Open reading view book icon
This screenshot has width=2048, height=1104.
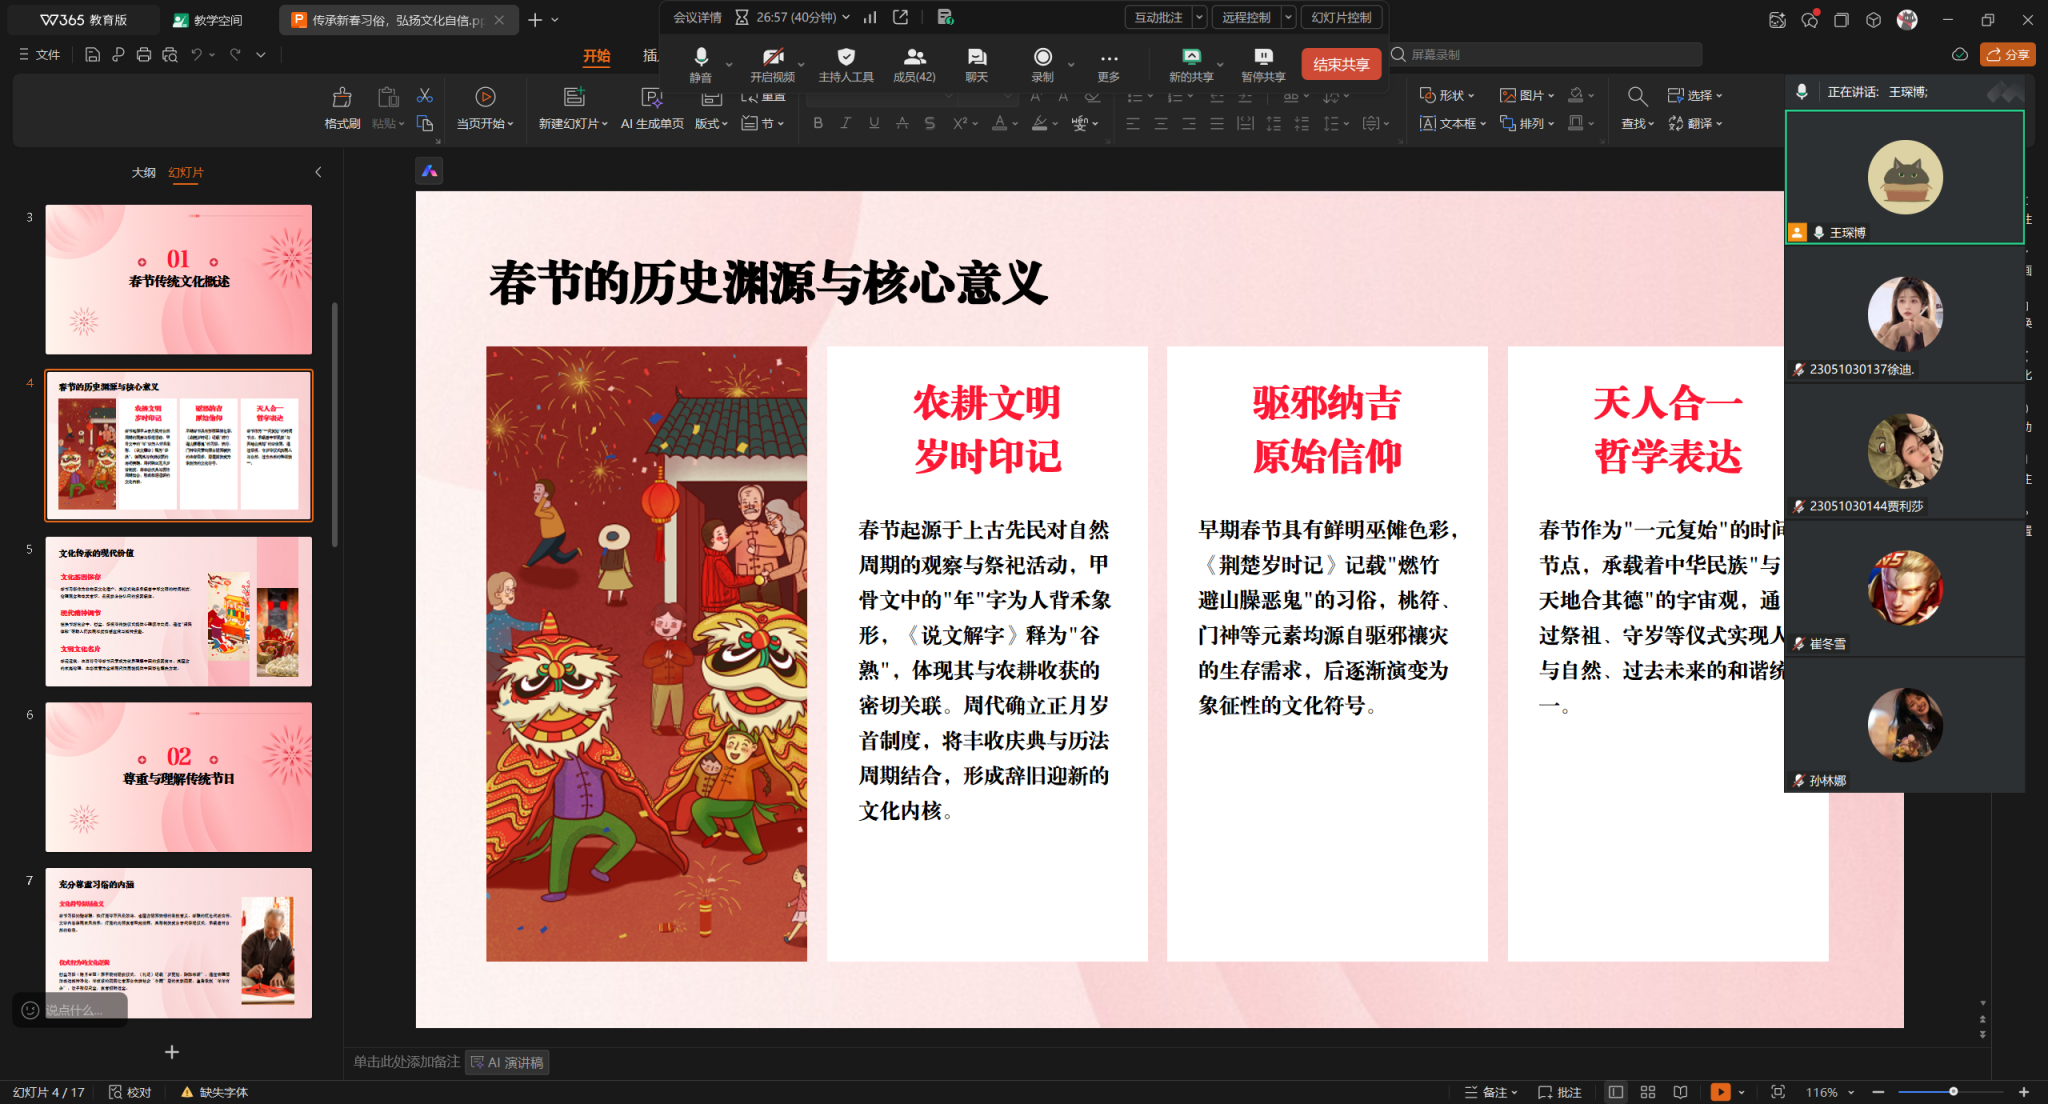pyautogui.click(x=1681, y=1092)
